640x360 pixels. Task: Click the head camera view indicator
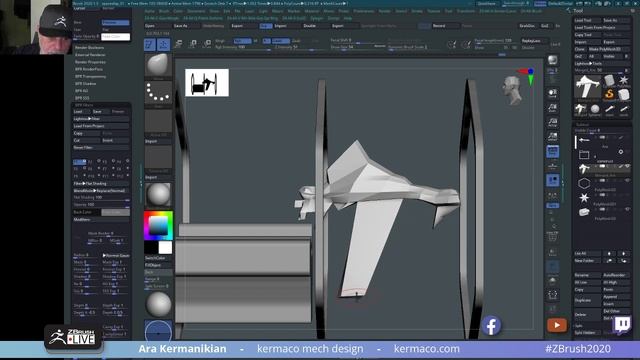(512, 90)
